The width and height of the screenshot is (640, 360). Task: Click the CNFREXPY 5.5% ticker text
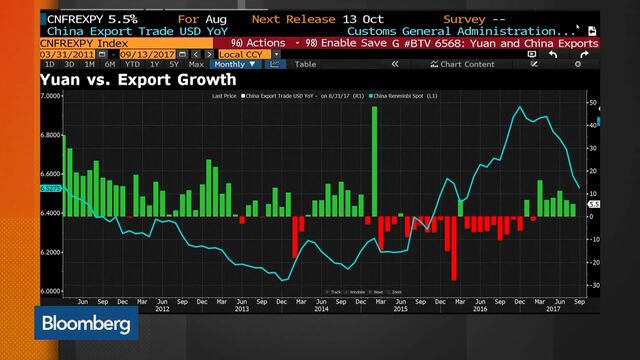click(x=92, y=19)
